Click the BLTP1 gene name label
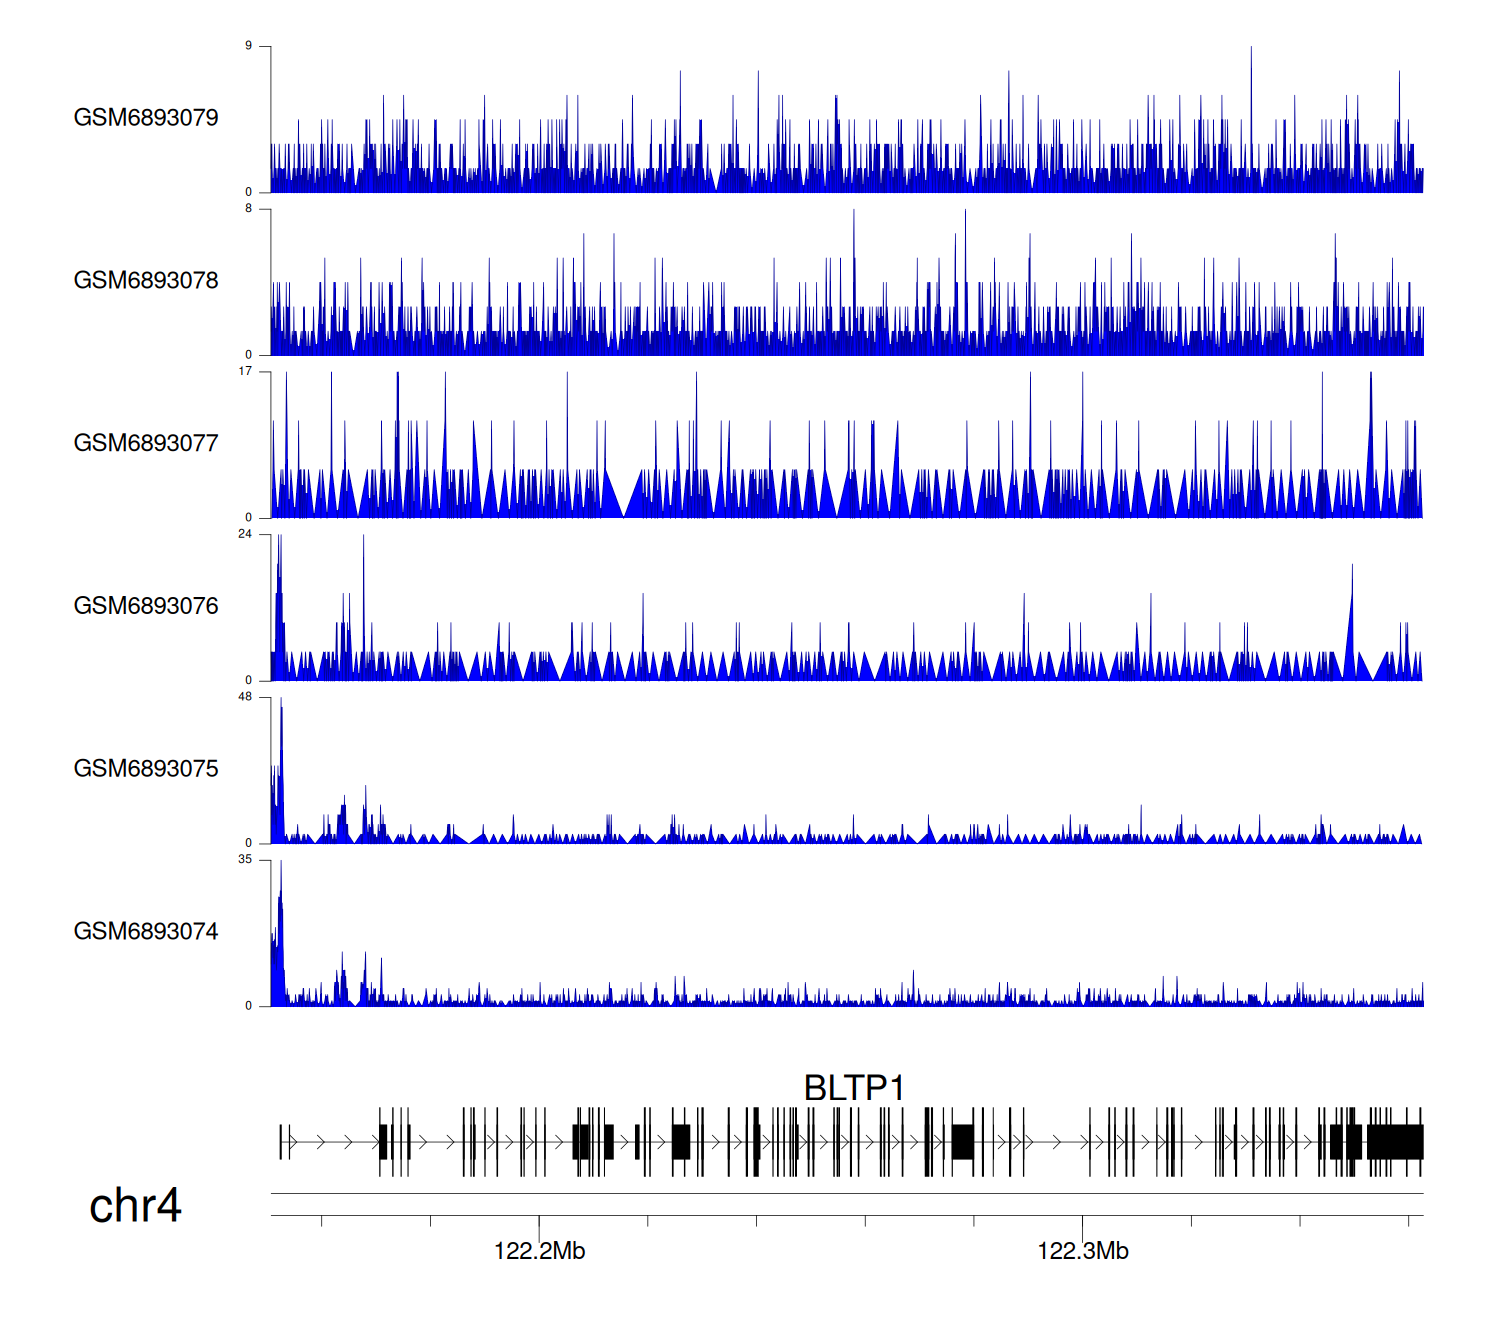Screen dimensions: 1500x1320 coord(854,1088)
